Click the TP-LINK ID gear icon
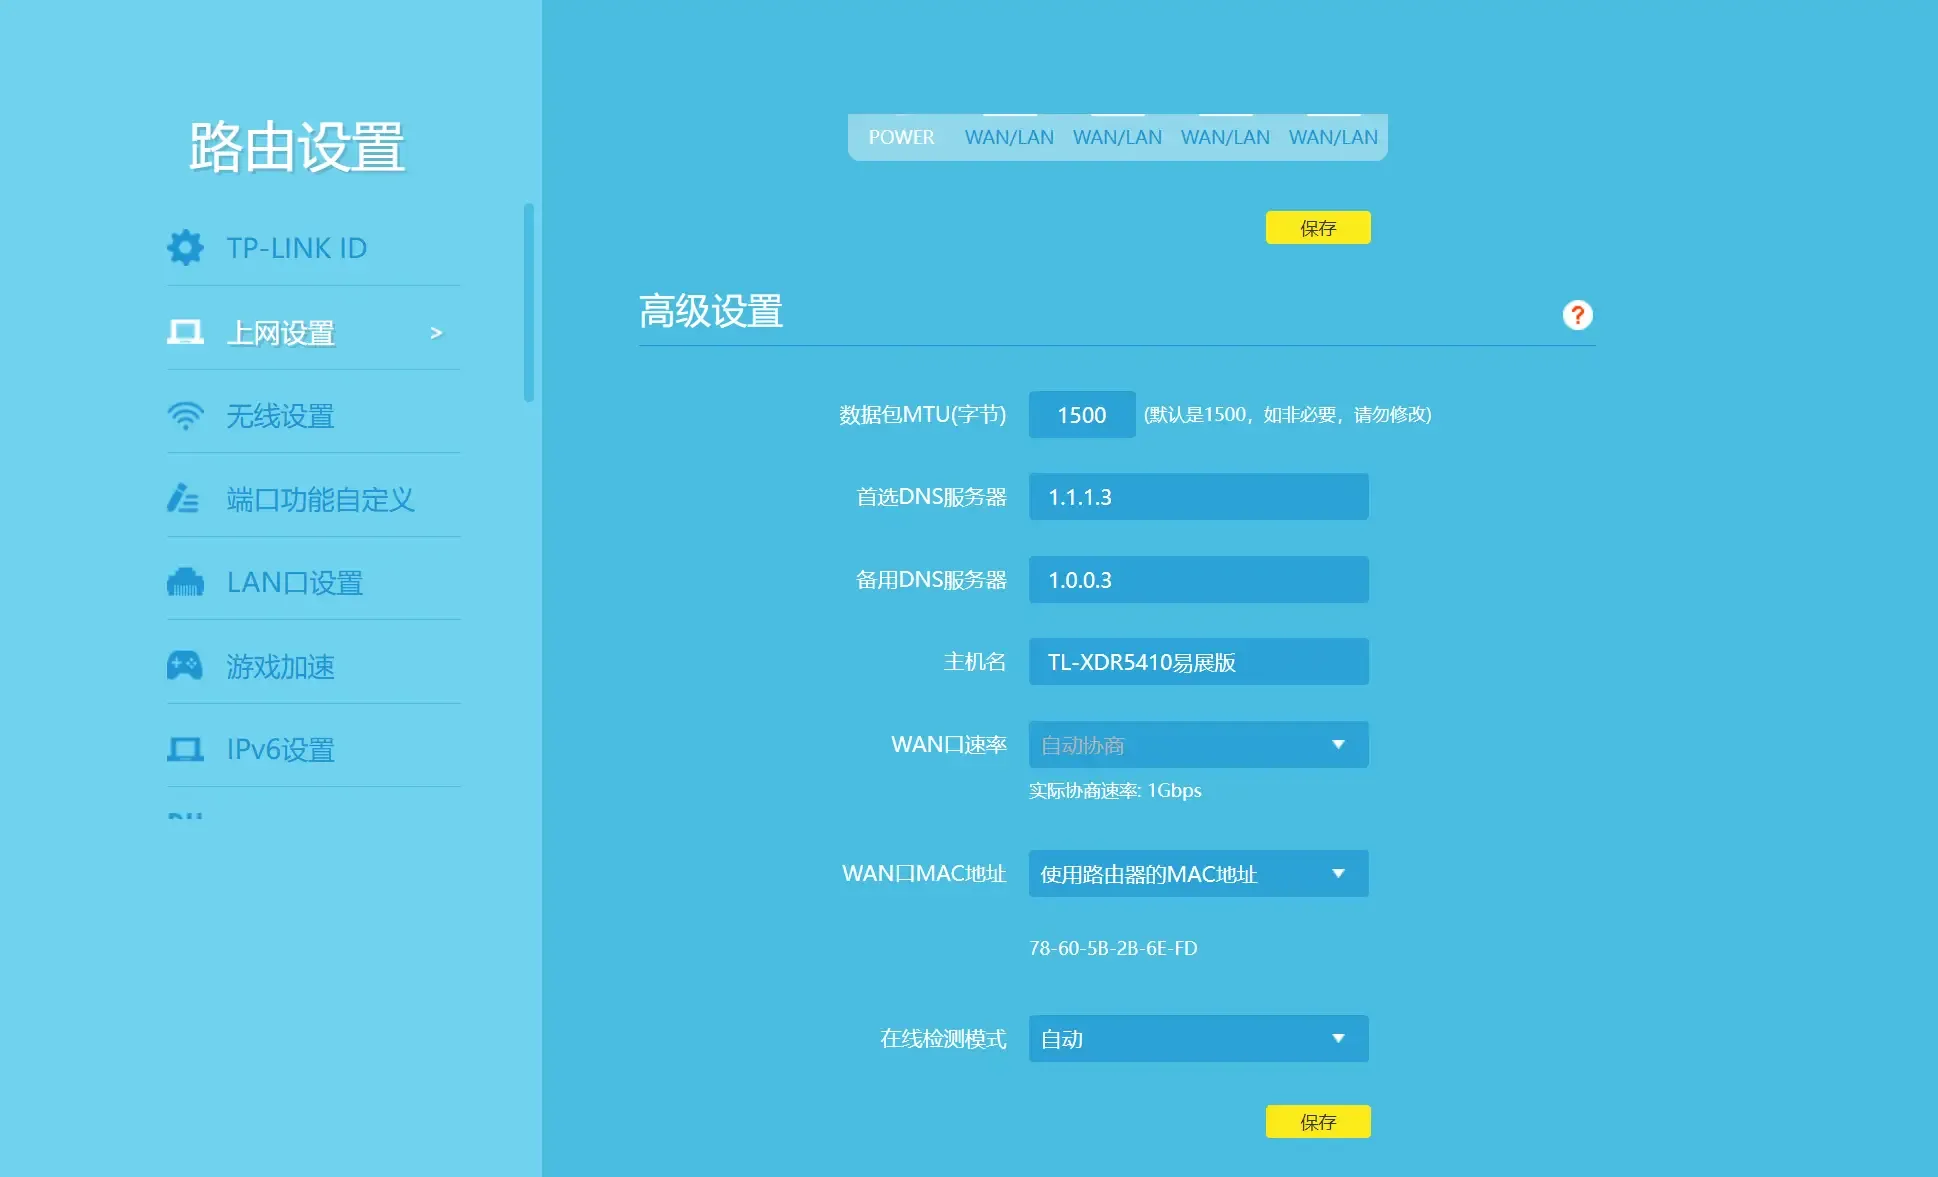This screenshot has height=1177, width=1938. click(186, 247)
